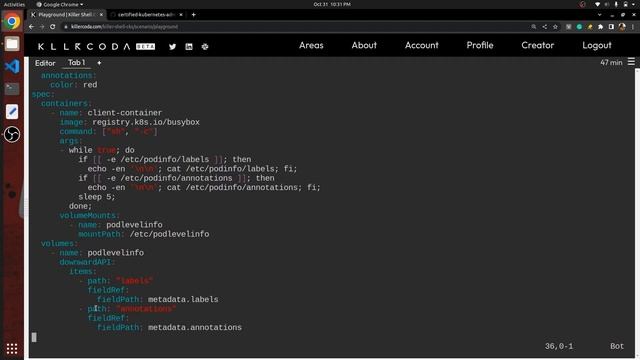
Task: Click vim cursor position '36,0-1'
Action: click(x=558, y=346)
